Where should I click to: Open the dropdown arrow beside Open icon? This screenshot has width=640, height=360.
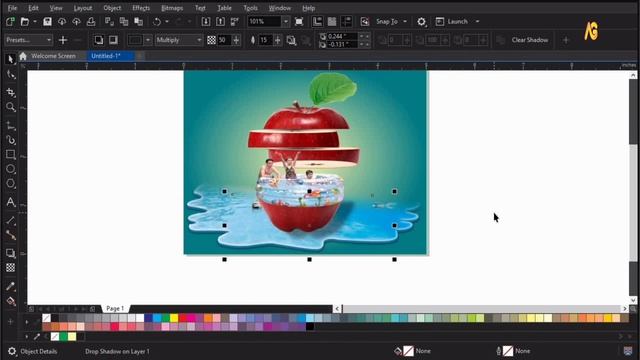tap(35, 22)
